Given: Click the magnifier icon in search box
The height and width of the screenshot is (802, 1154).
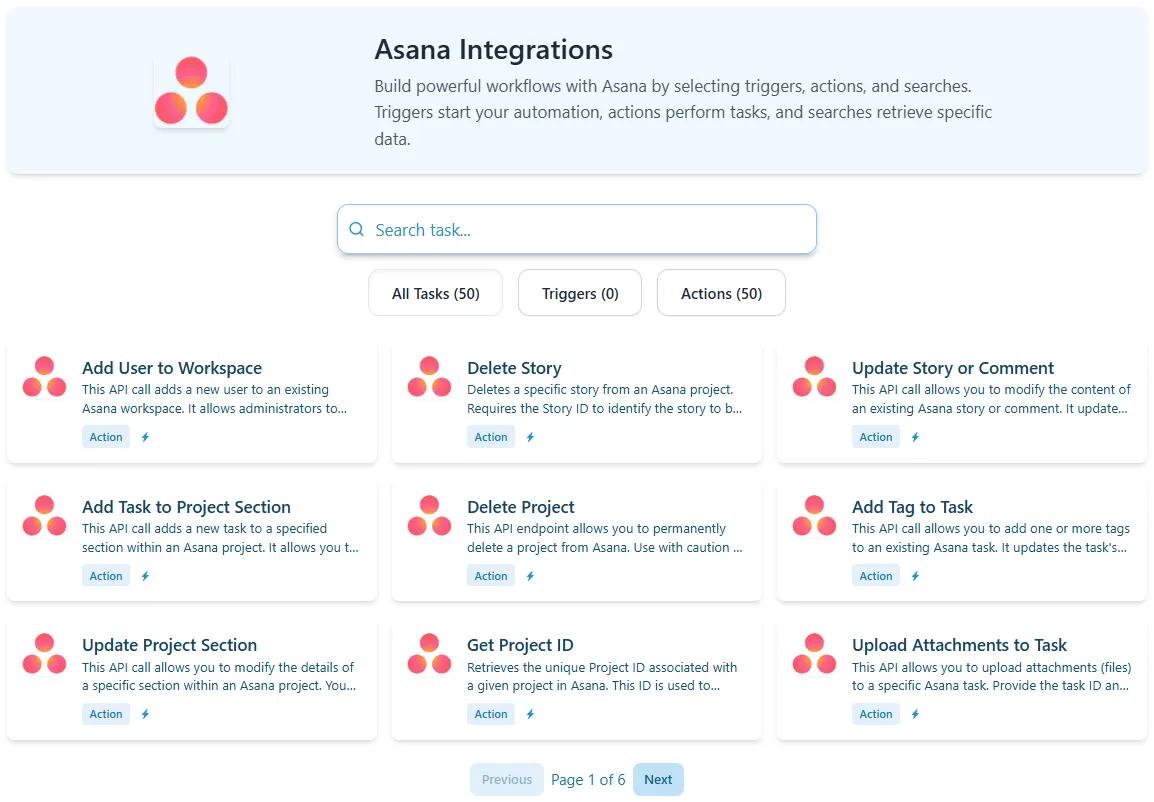Looking at the screenshot, I should click(x=357, y=230).
